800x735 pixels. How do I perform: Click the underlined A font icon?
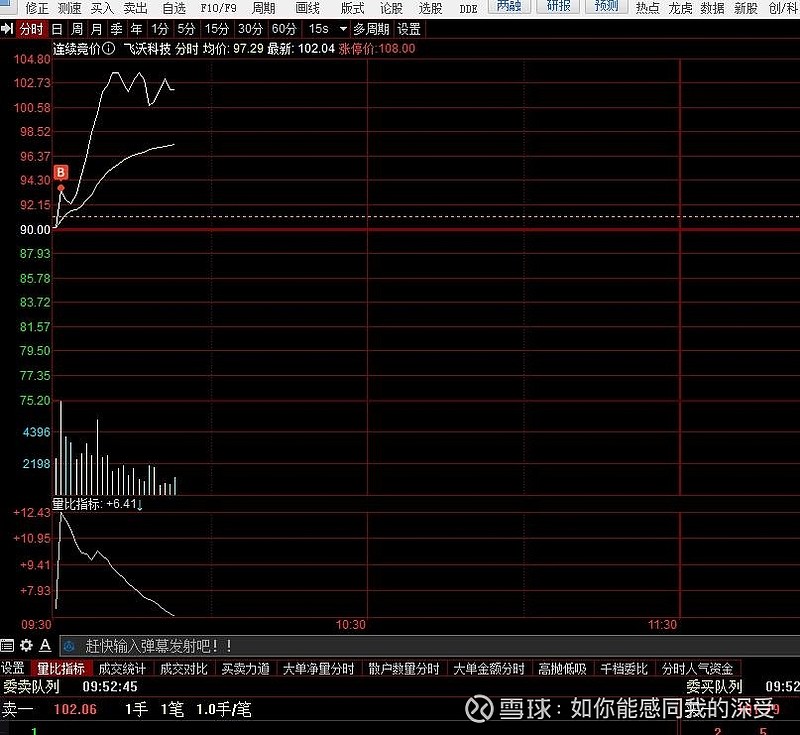tap(45, 646)
